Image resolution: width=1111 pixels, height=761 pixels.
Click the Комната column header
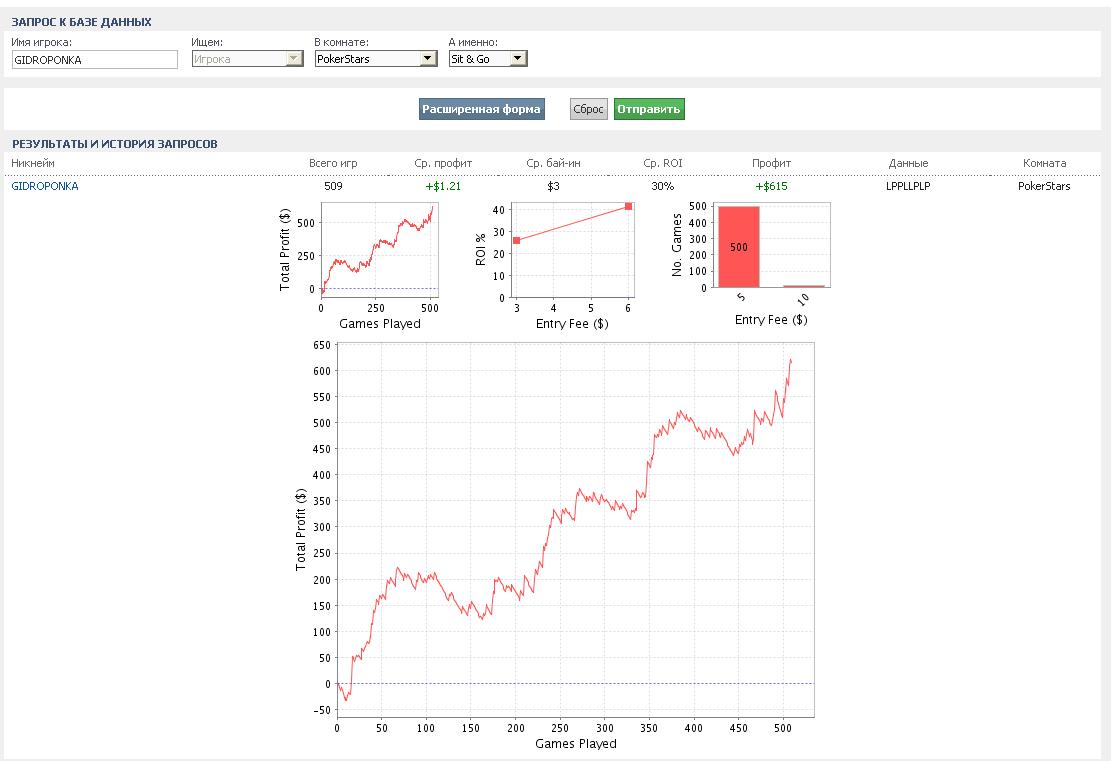pyautogui.click(x=1044, y=163)
